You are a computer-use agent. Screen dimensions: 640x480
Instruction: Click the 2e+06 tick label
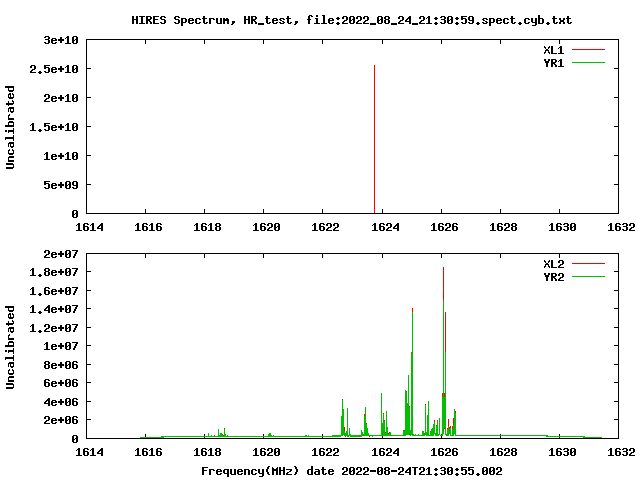(61, 420)
